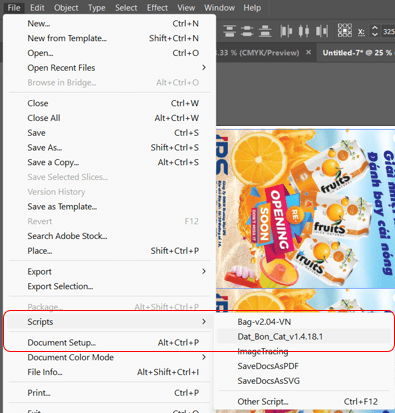This screenshot has height=413, width=395.
Task: Expand the Export submenu
Action: tap(110, 272)
